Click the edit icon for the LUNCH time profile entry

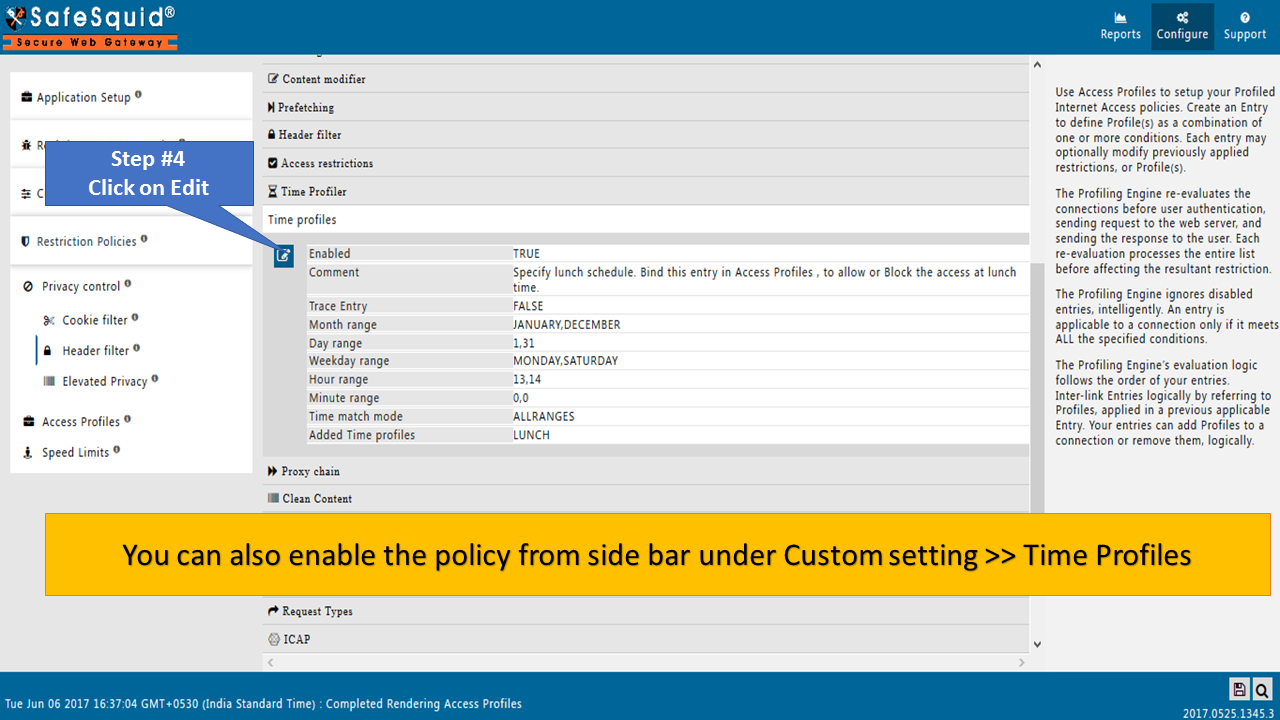(284, 256)
